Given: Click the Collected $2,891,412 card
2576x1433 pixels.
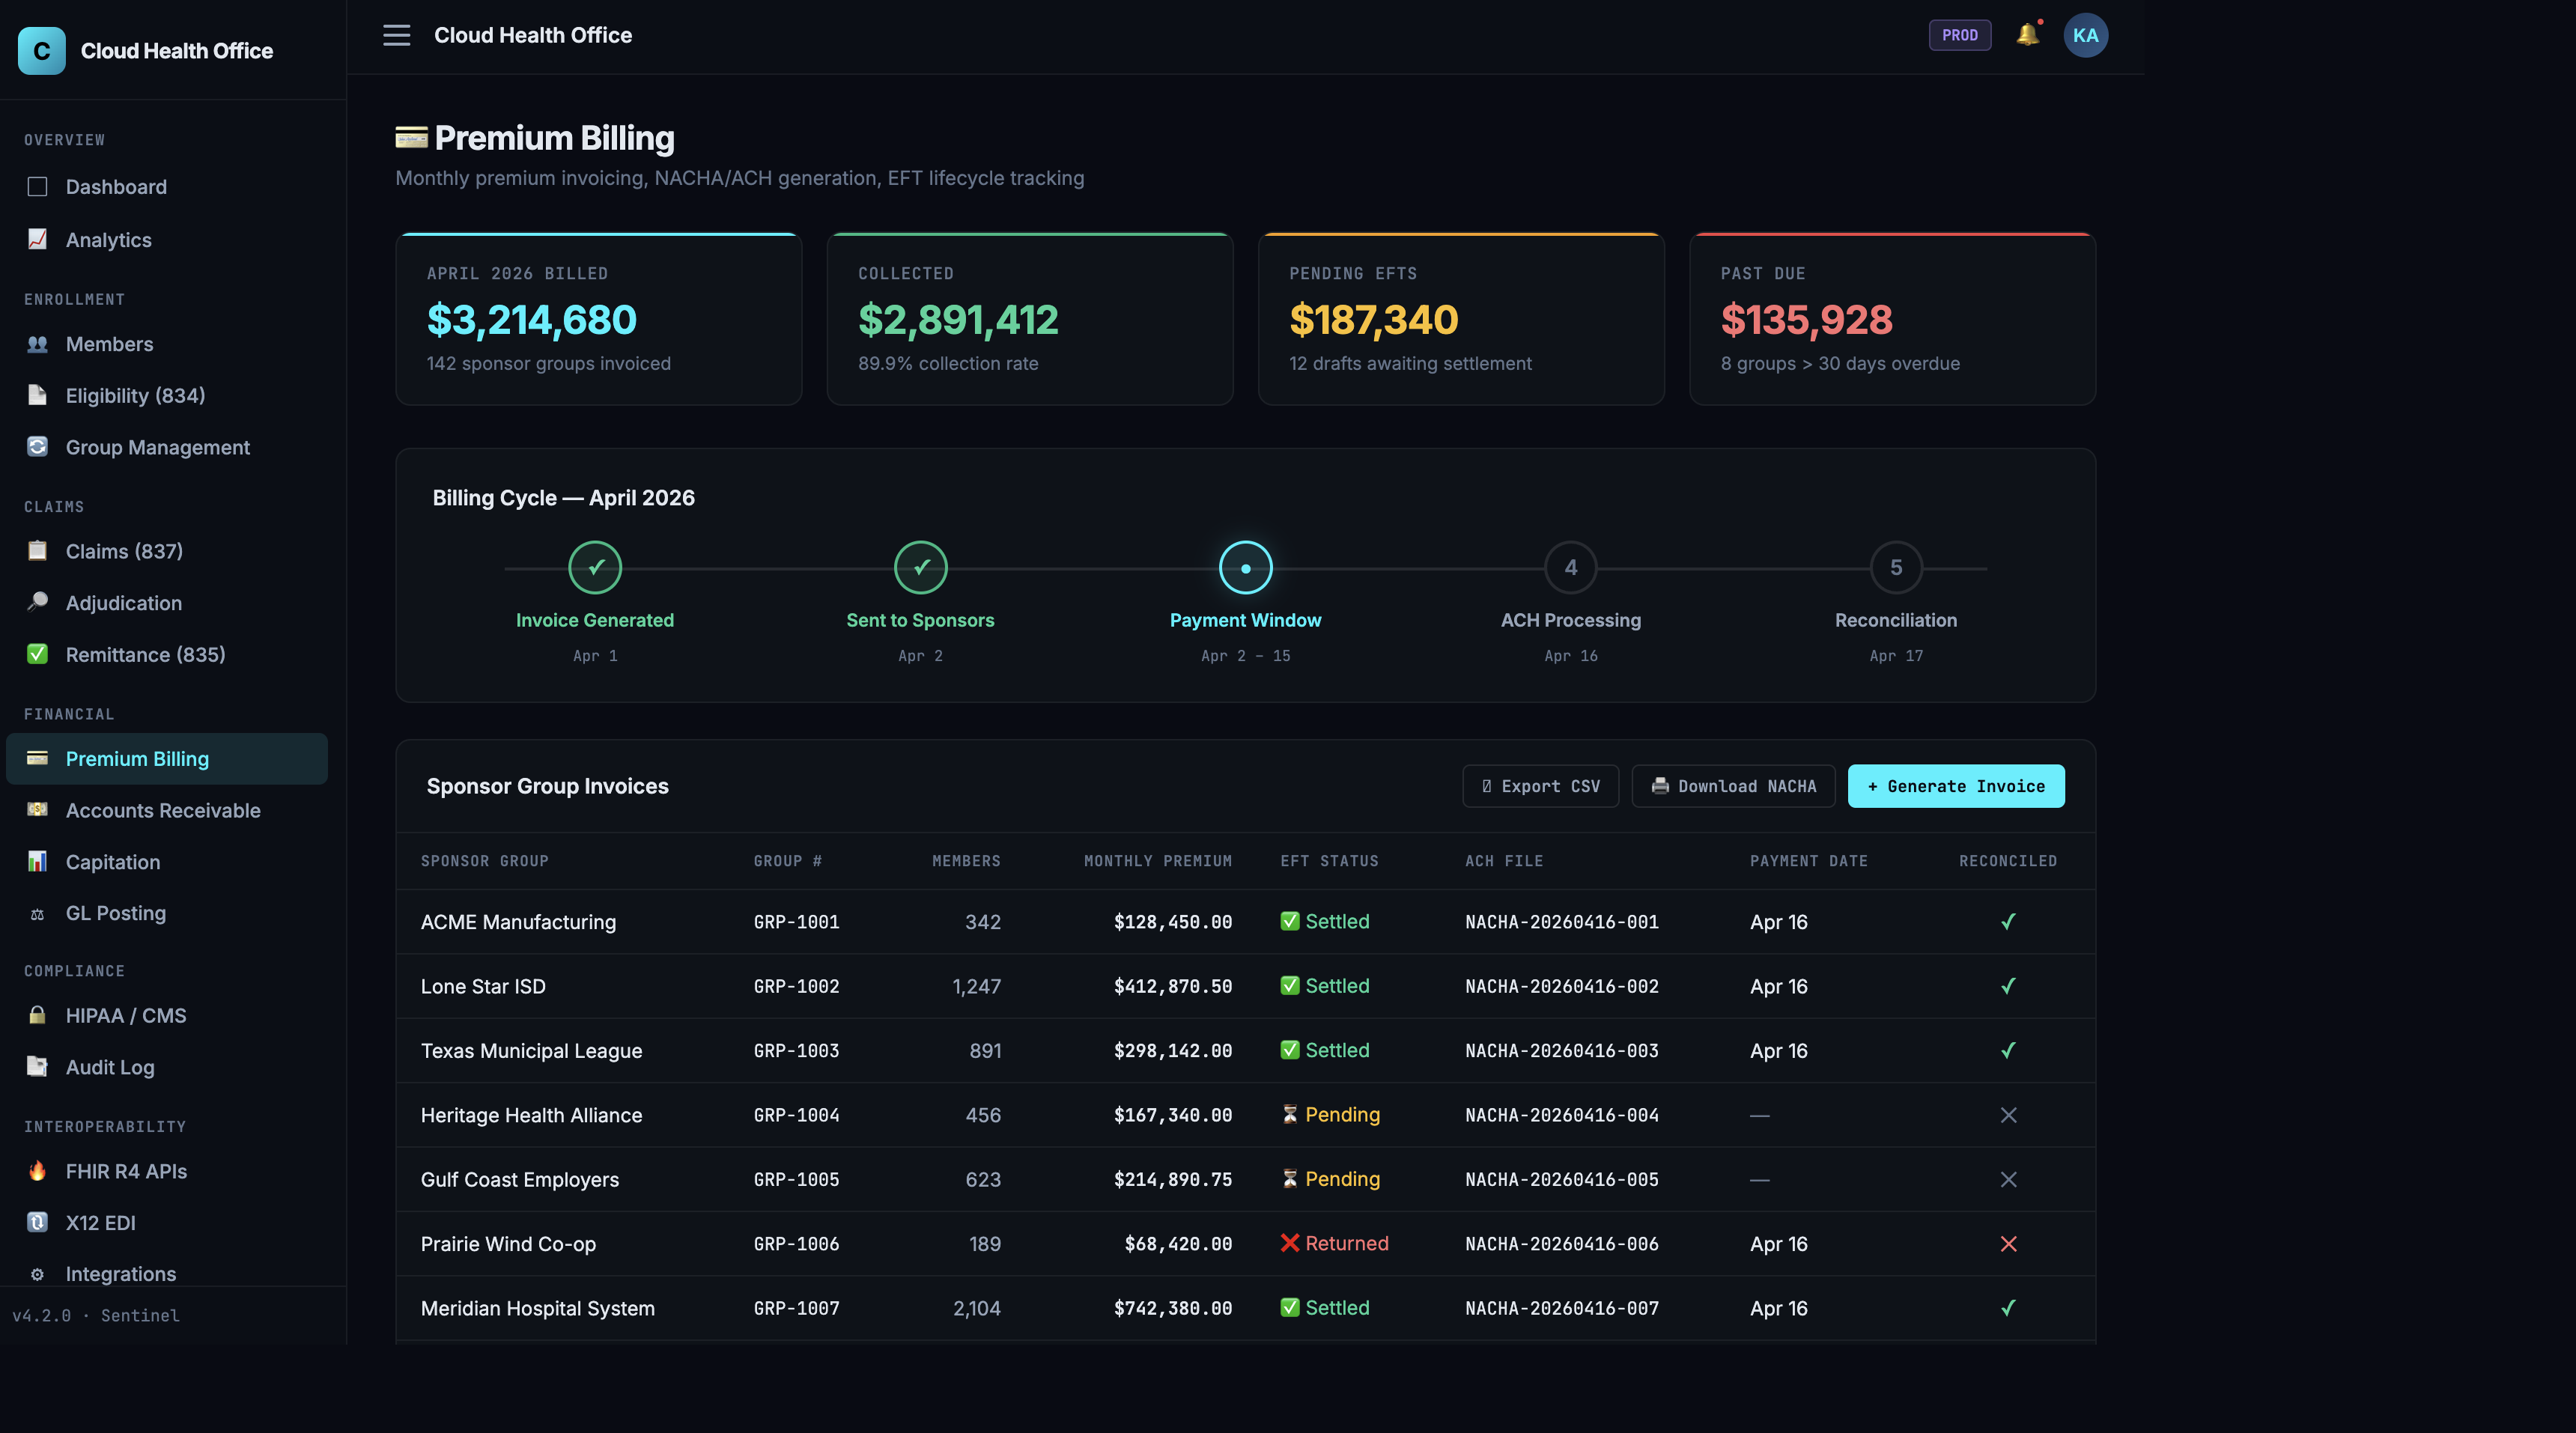Looking at the screenshot, I should [1029, 319].
